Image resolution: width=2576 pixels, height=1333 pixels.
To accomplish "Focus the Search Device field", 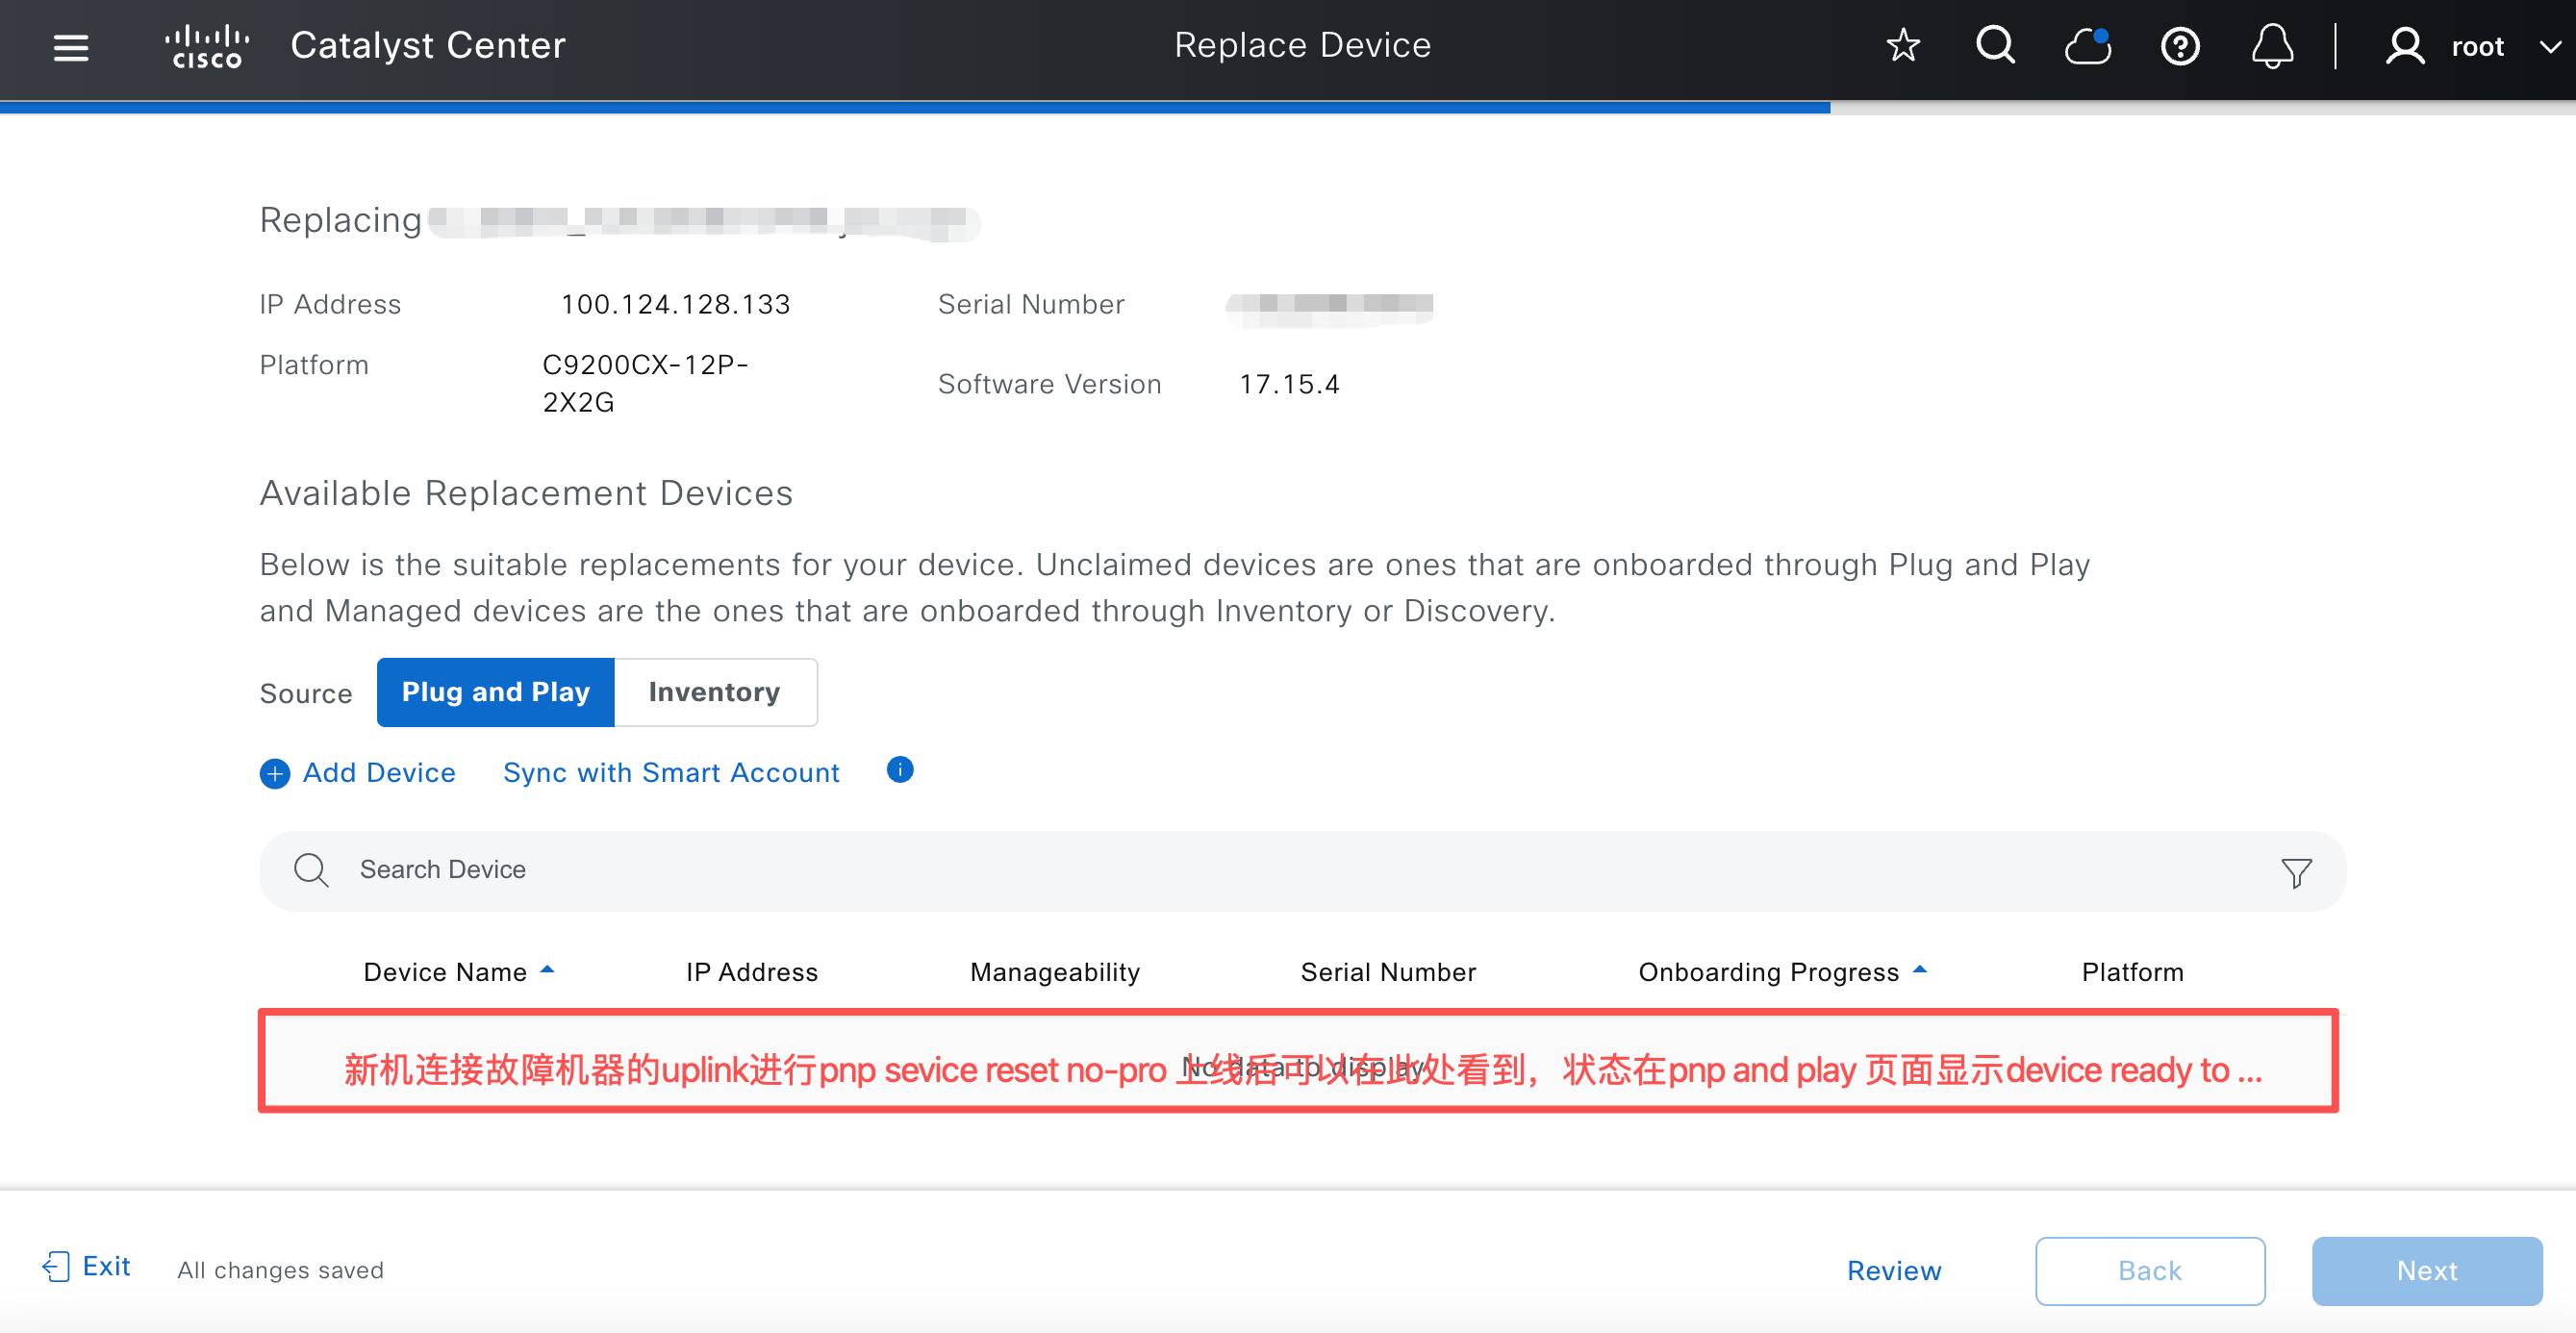I will click(x=1302, y=870).
